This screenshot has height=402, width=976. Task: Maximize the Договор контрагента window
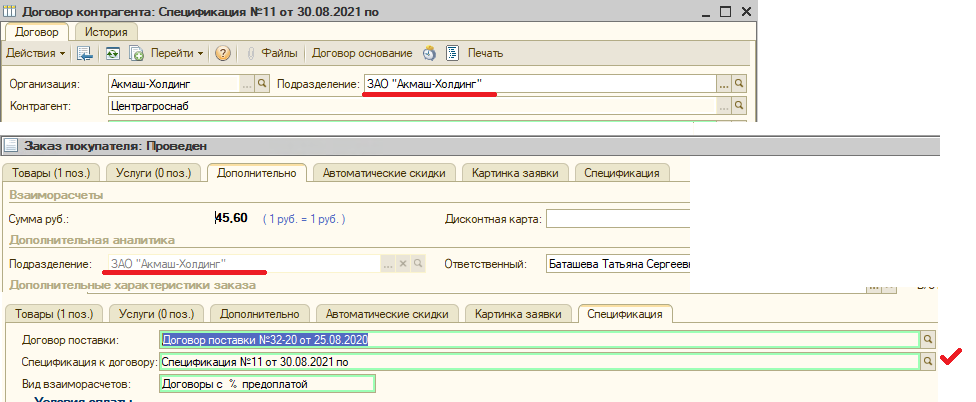click(725, 11)
